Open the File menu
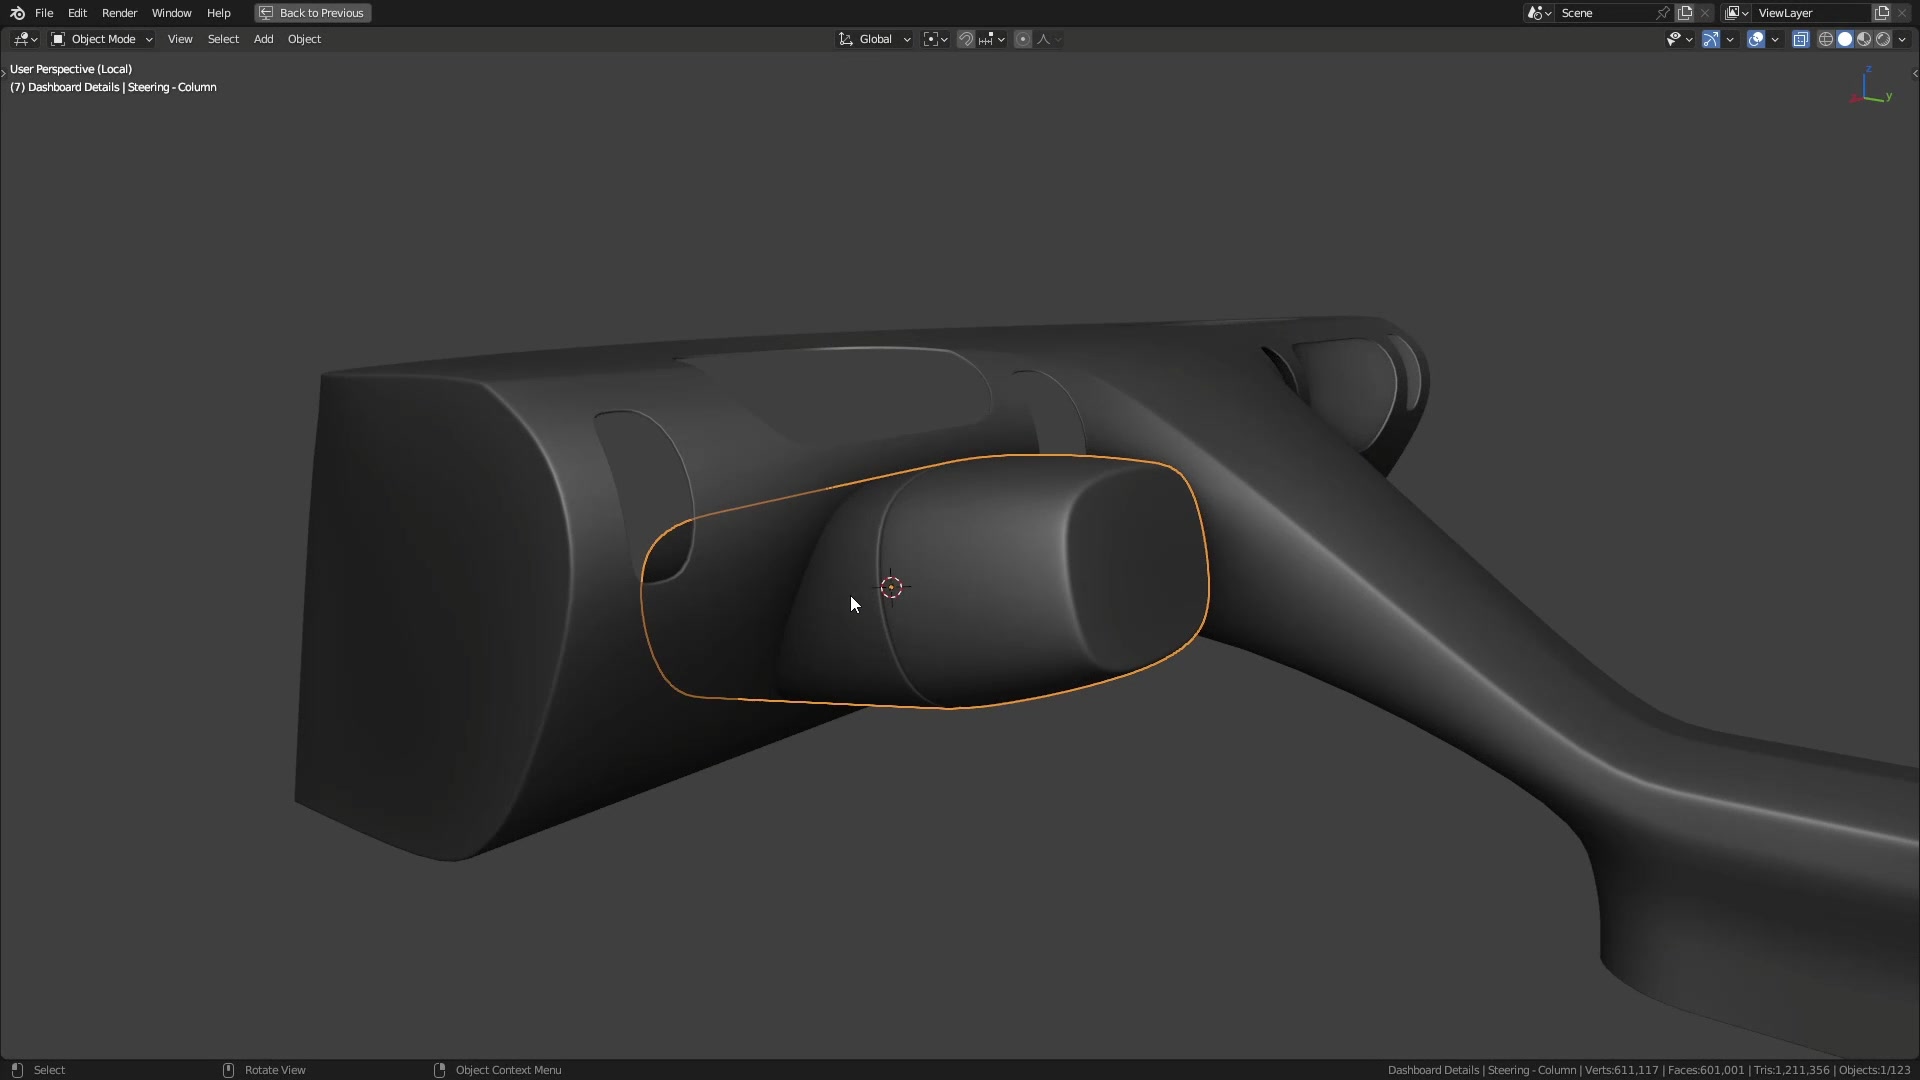 point(44,13)
